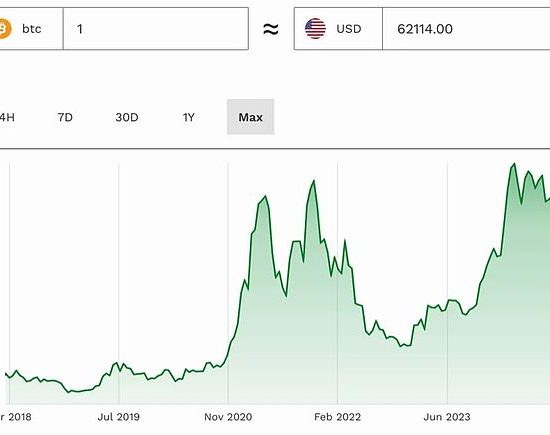Click the Jul 2019 axis label
Screen dimensions: 550x435
point(119,417)
